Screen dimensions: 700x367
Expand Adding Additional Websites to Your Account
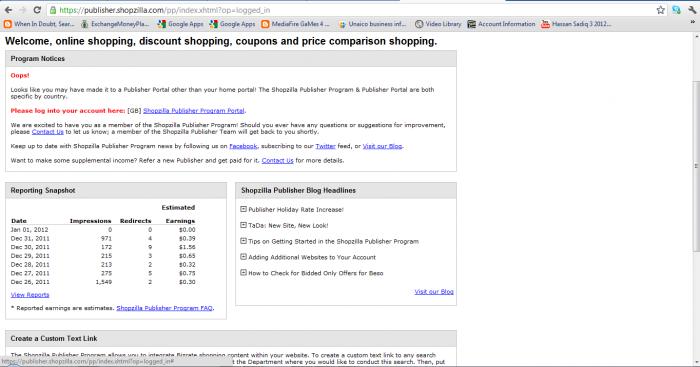coord(243,257)
